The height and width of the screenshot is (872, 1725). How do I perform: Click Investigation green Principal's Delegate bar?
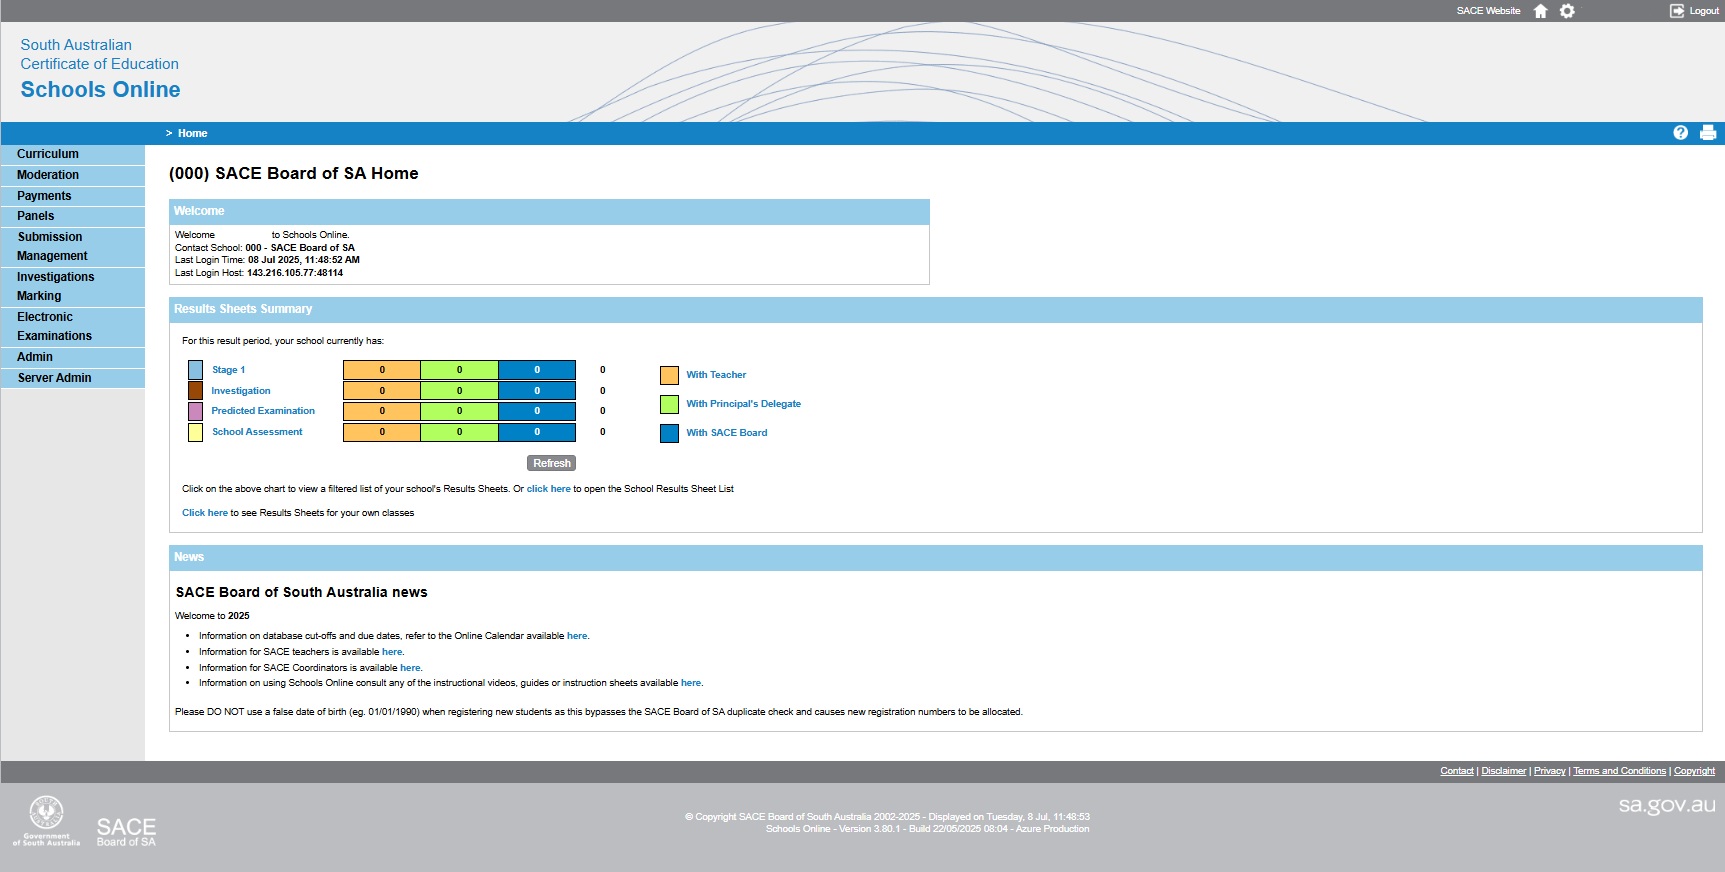(459, 391)
